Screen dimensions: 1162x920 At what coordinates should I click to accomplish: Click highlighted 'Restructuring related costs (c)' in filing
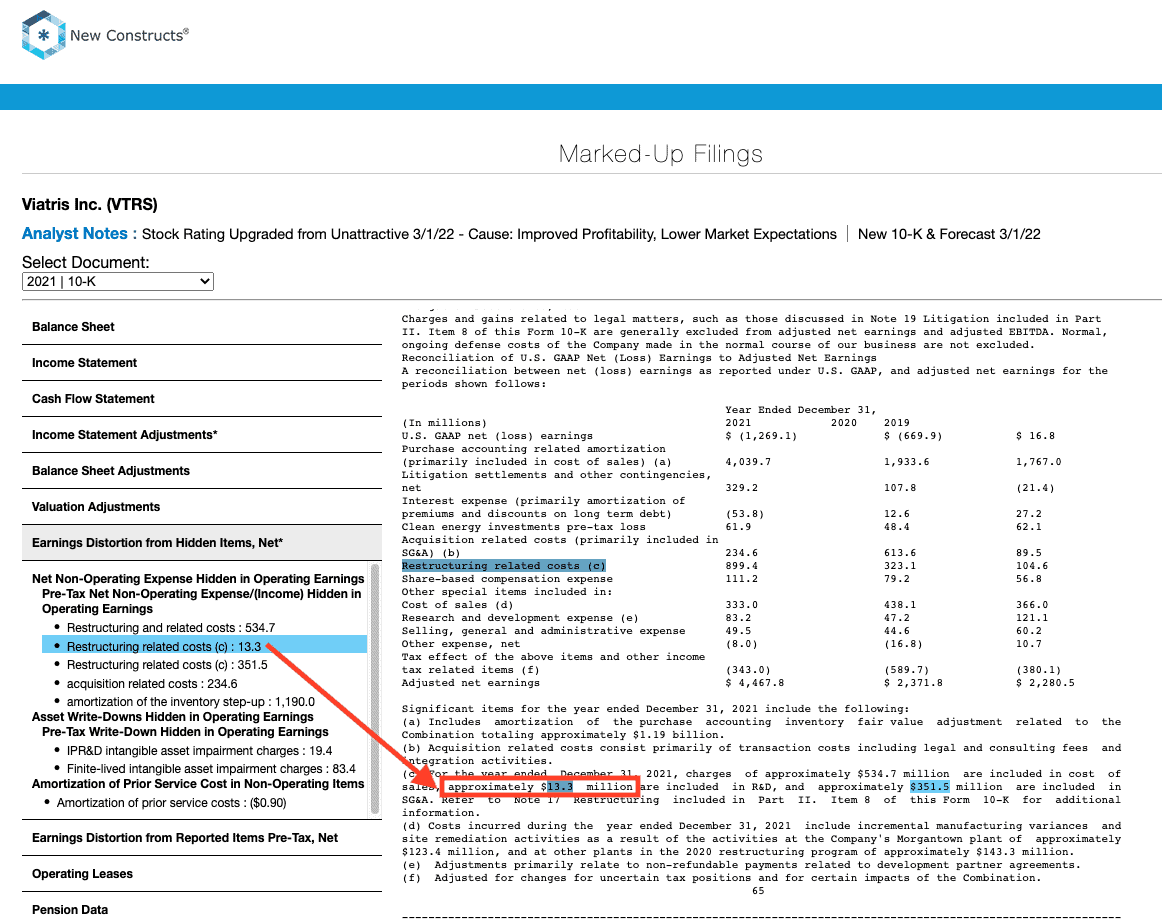(x=504, y=566)
